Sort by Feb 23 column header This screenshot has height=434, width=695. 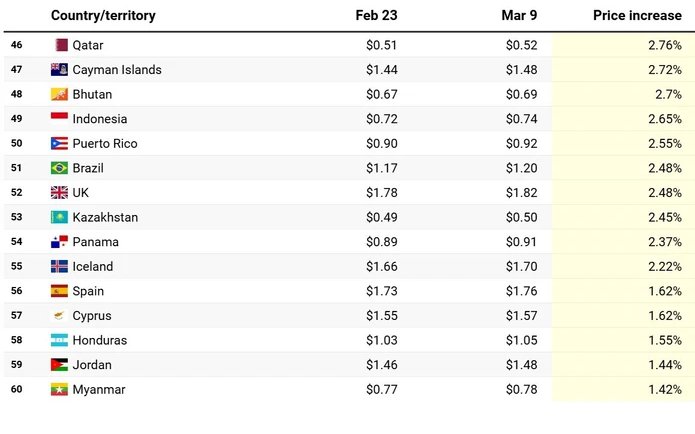coord(376,16)
